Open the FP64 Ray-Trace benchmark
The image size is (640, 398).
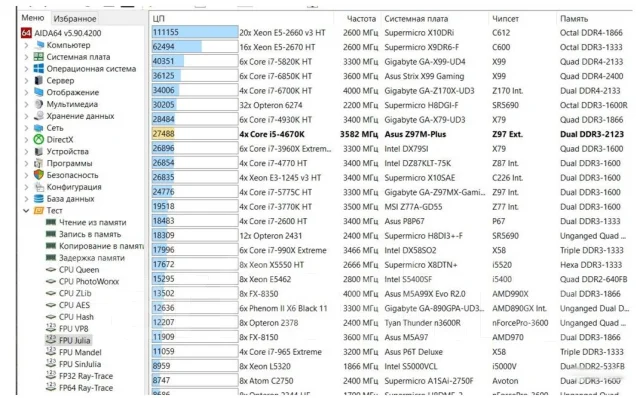(86, 388)
